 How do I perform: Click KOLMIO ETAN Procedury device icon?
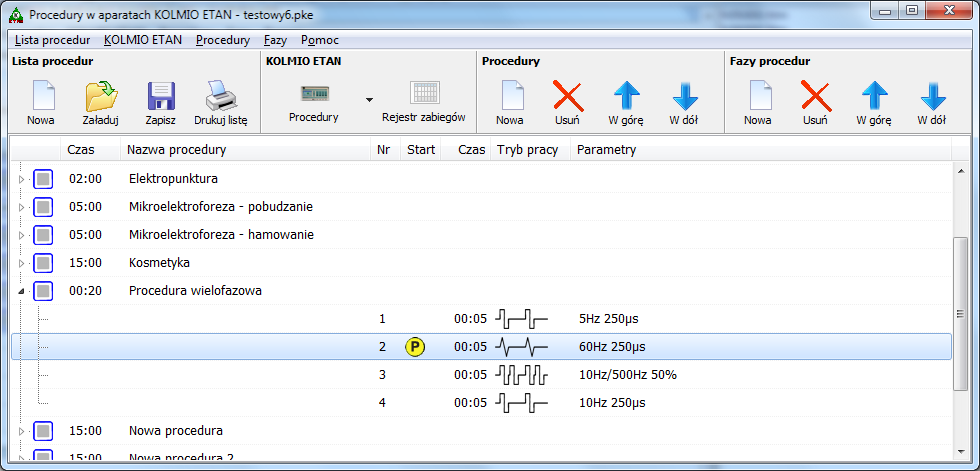[x=314, y=94]
